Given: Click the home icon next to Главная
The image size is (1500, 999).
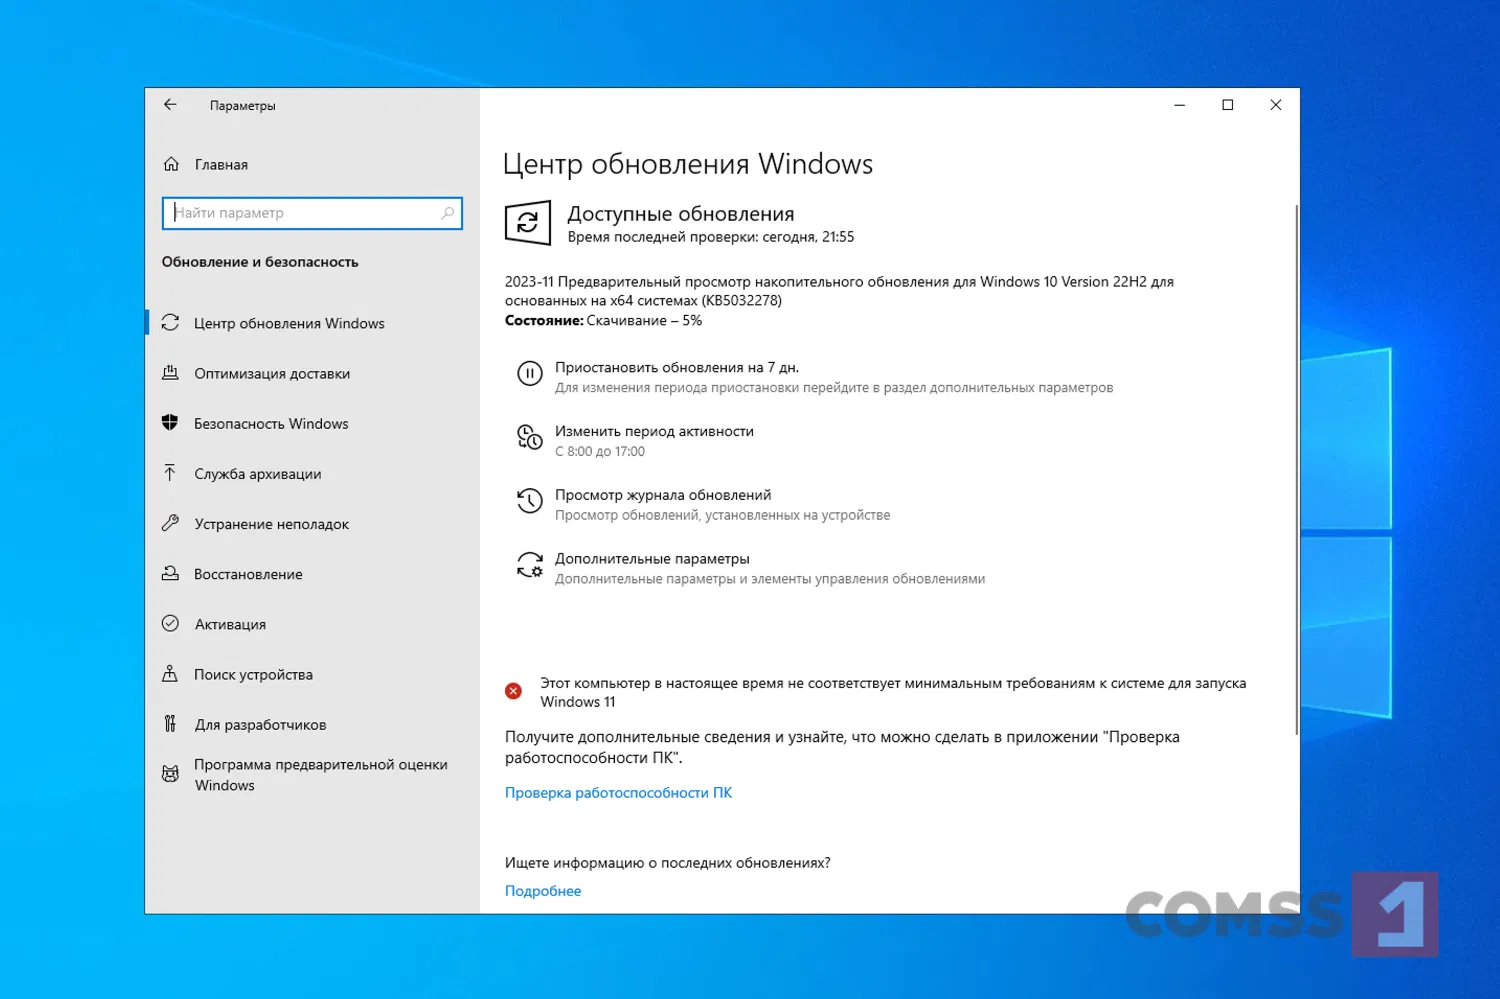Looking at the screenshot, I should click(x=171, y=164).
